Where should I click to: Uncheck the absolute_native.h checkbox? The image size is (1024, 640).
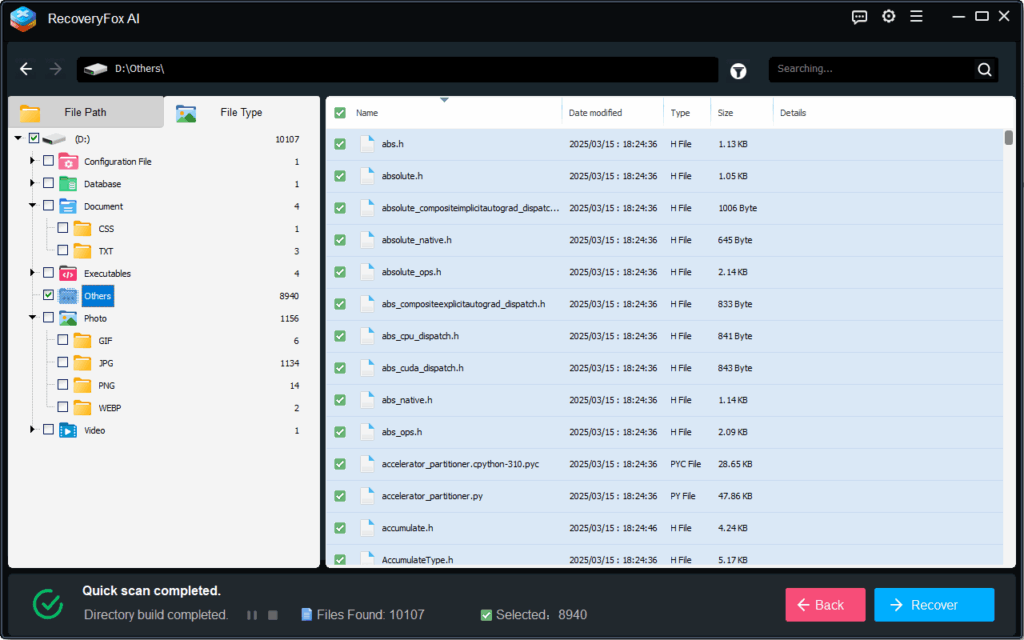(340, 240)
